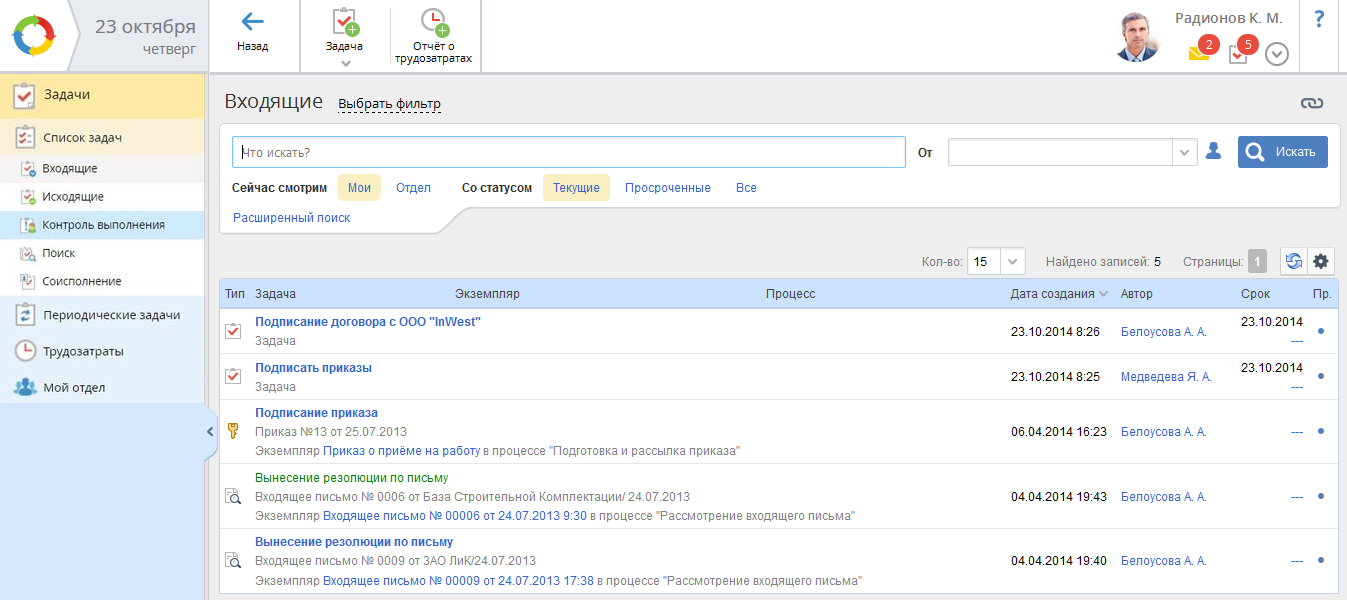This screenshot has width=1347, height=600.
Task: Click the 'Что искать?' search field
Action: pos(568,152)
